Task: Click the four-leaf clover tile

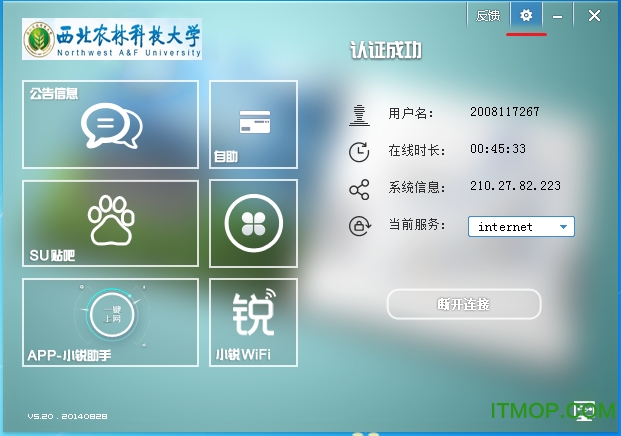Action: coord(254,223)
